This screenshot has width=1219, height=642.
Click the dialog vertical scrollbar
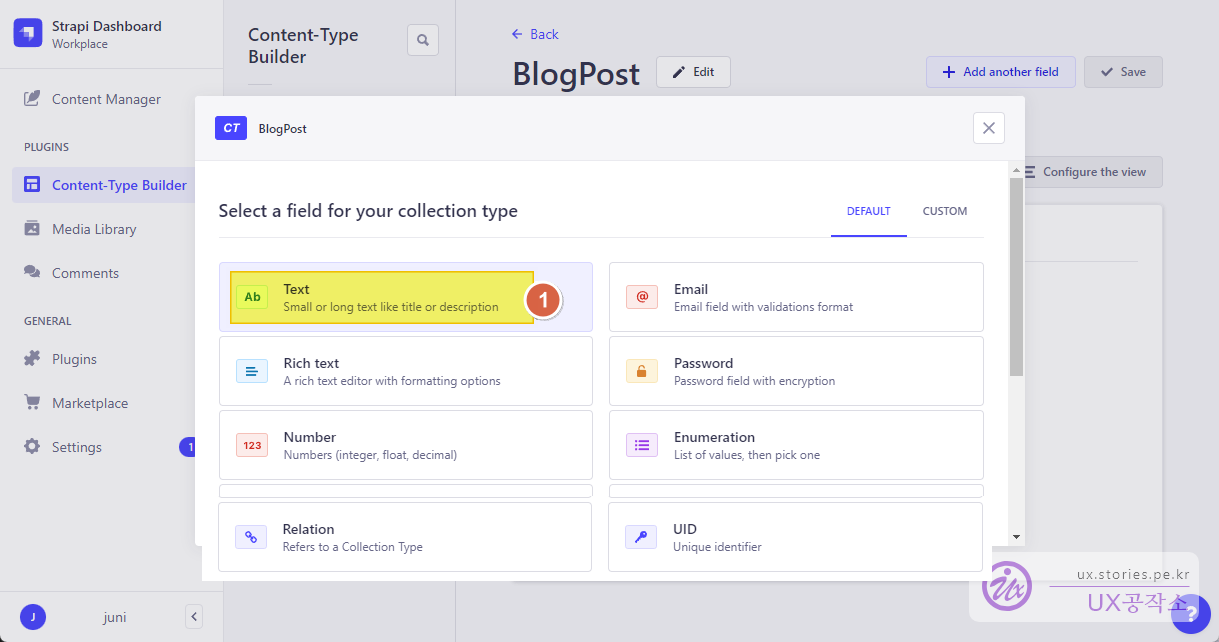pos(1016,277)
